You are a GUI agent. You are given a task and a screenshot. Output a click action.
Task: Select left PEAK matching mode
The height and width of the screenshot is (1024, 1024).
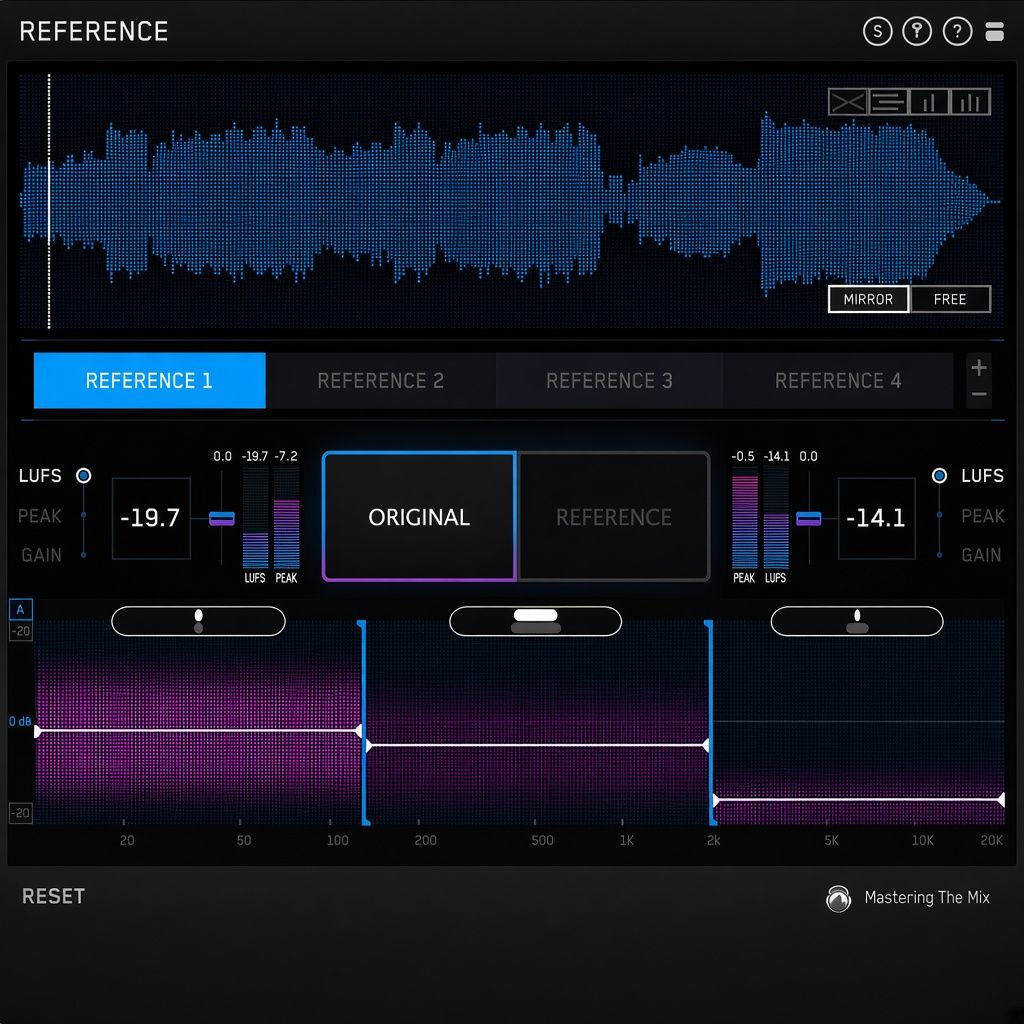(x=40, y=516)
